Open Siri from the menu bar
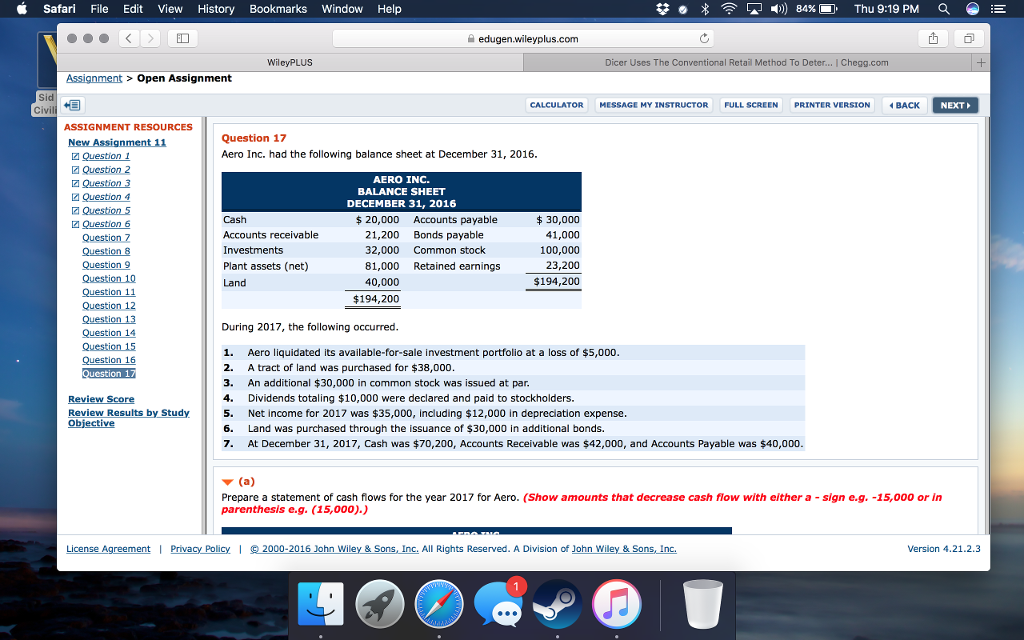The height and width of the screenshot is (640, 1024). 972,8
